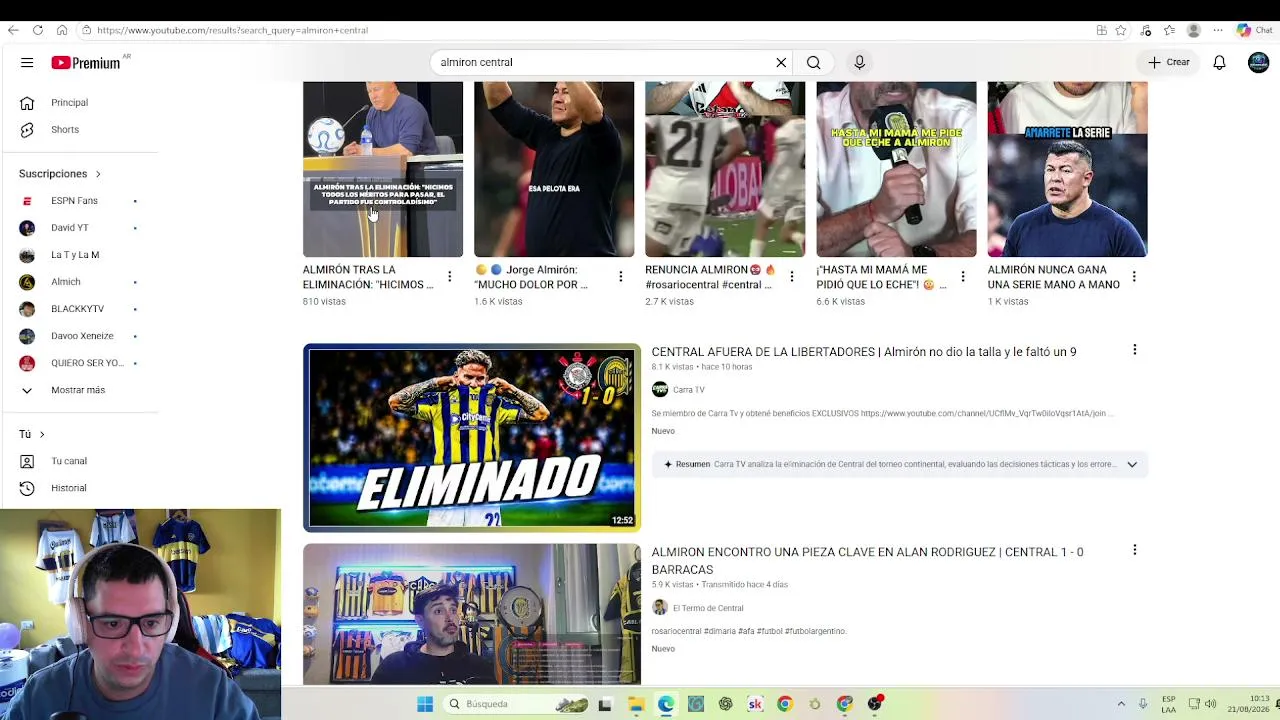Open the browser profile icon
Screen dimensions: 1280x720
(x=1193, y=30)
